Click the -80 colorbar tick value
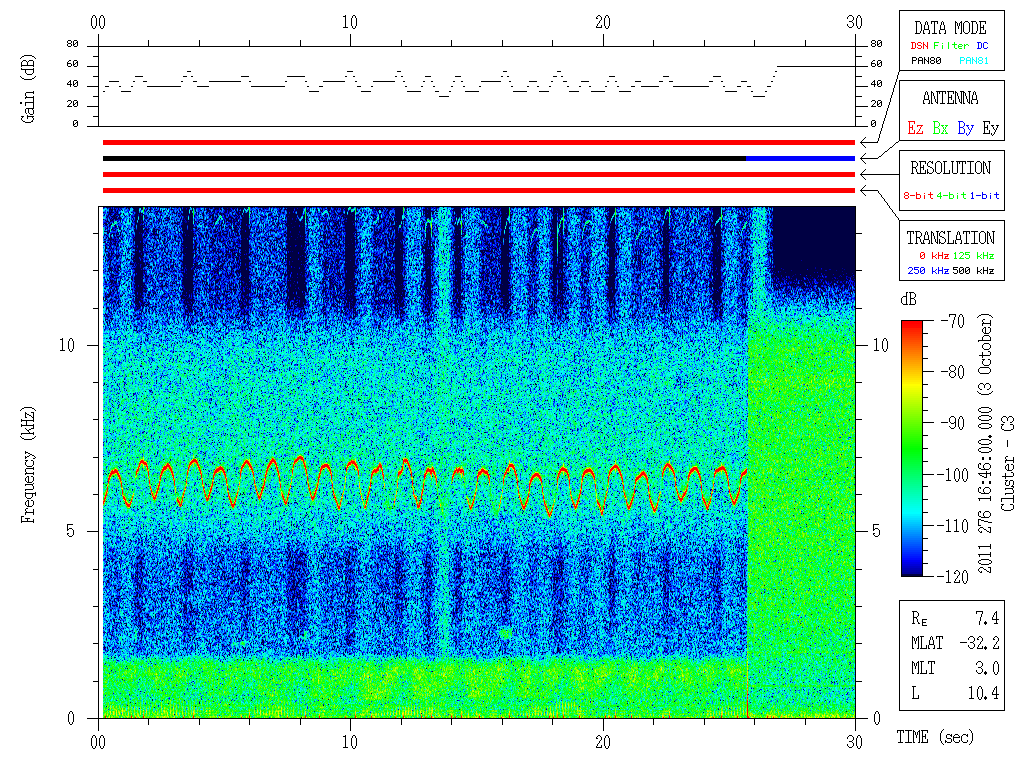This screenshot has width=1024, height=768. pos(953,372)
